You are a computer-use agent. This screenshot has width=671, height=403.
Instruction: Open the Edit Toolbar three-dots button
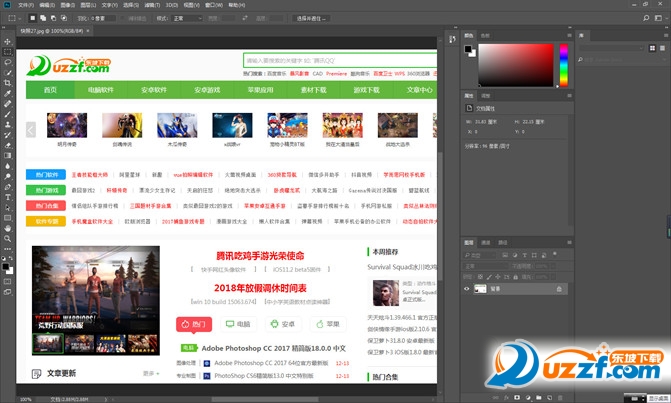[x=7, y=249]
